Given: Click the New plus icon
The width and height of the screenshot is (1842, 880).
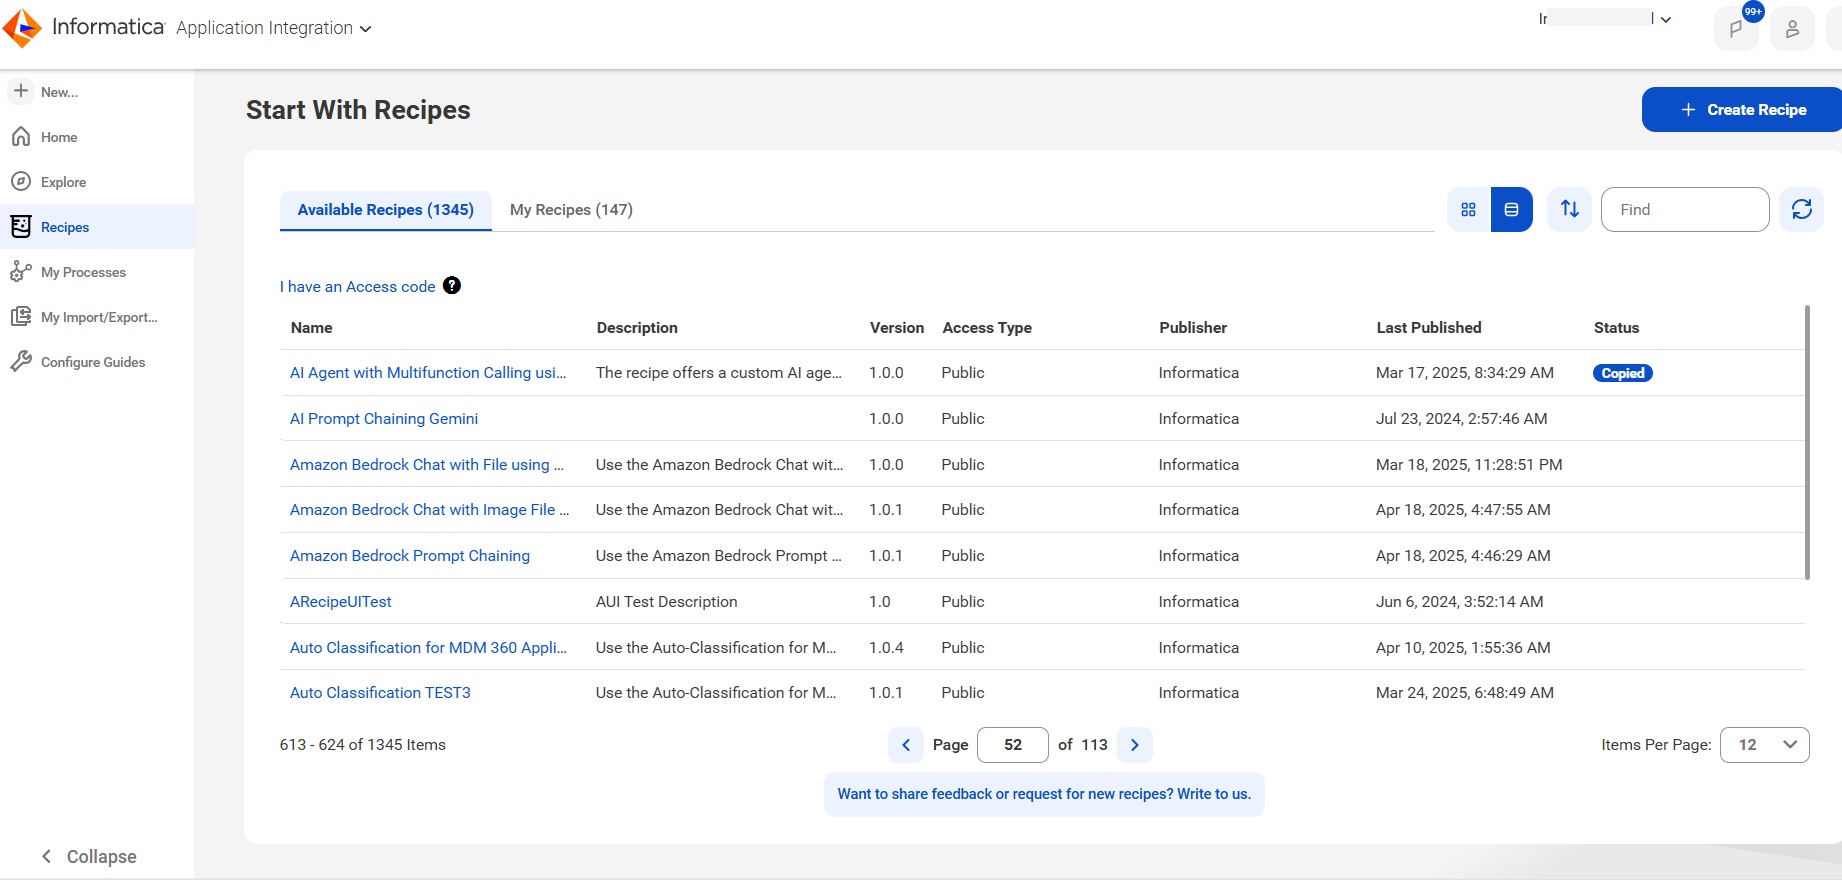Looking at the screenshot, I should point(21,91).
